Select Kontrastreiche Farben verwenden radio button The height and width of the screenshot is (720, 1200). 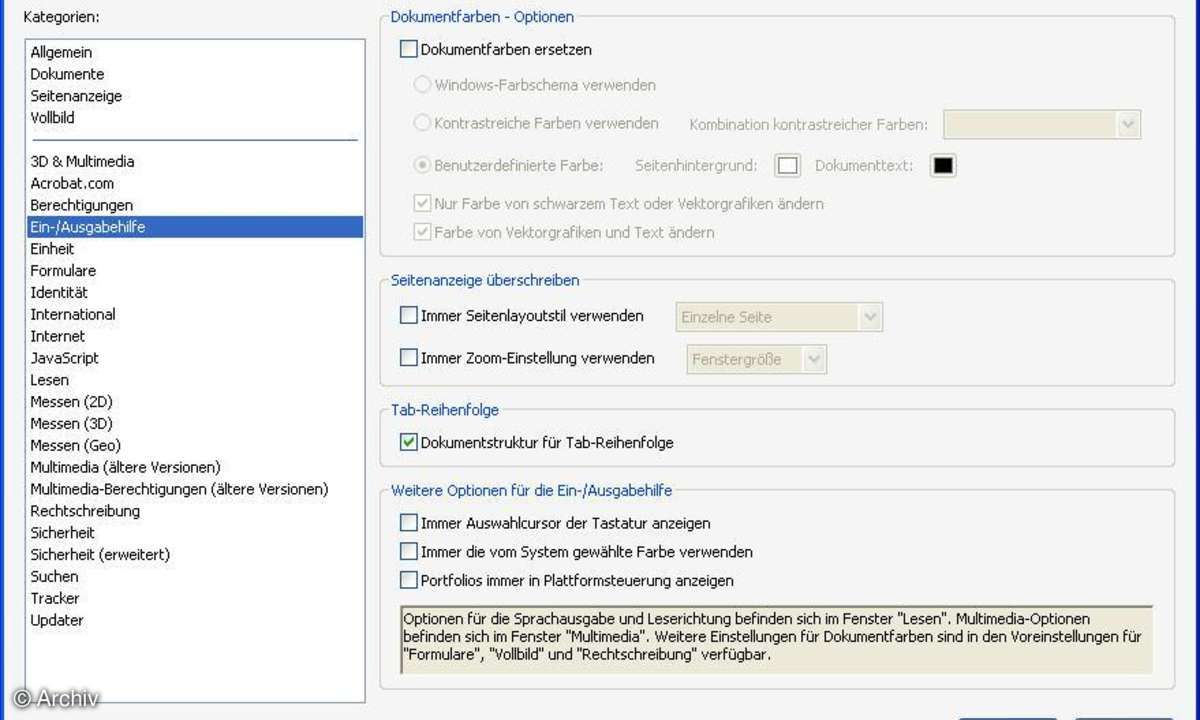pyautogui.click(x=423, y=124)
